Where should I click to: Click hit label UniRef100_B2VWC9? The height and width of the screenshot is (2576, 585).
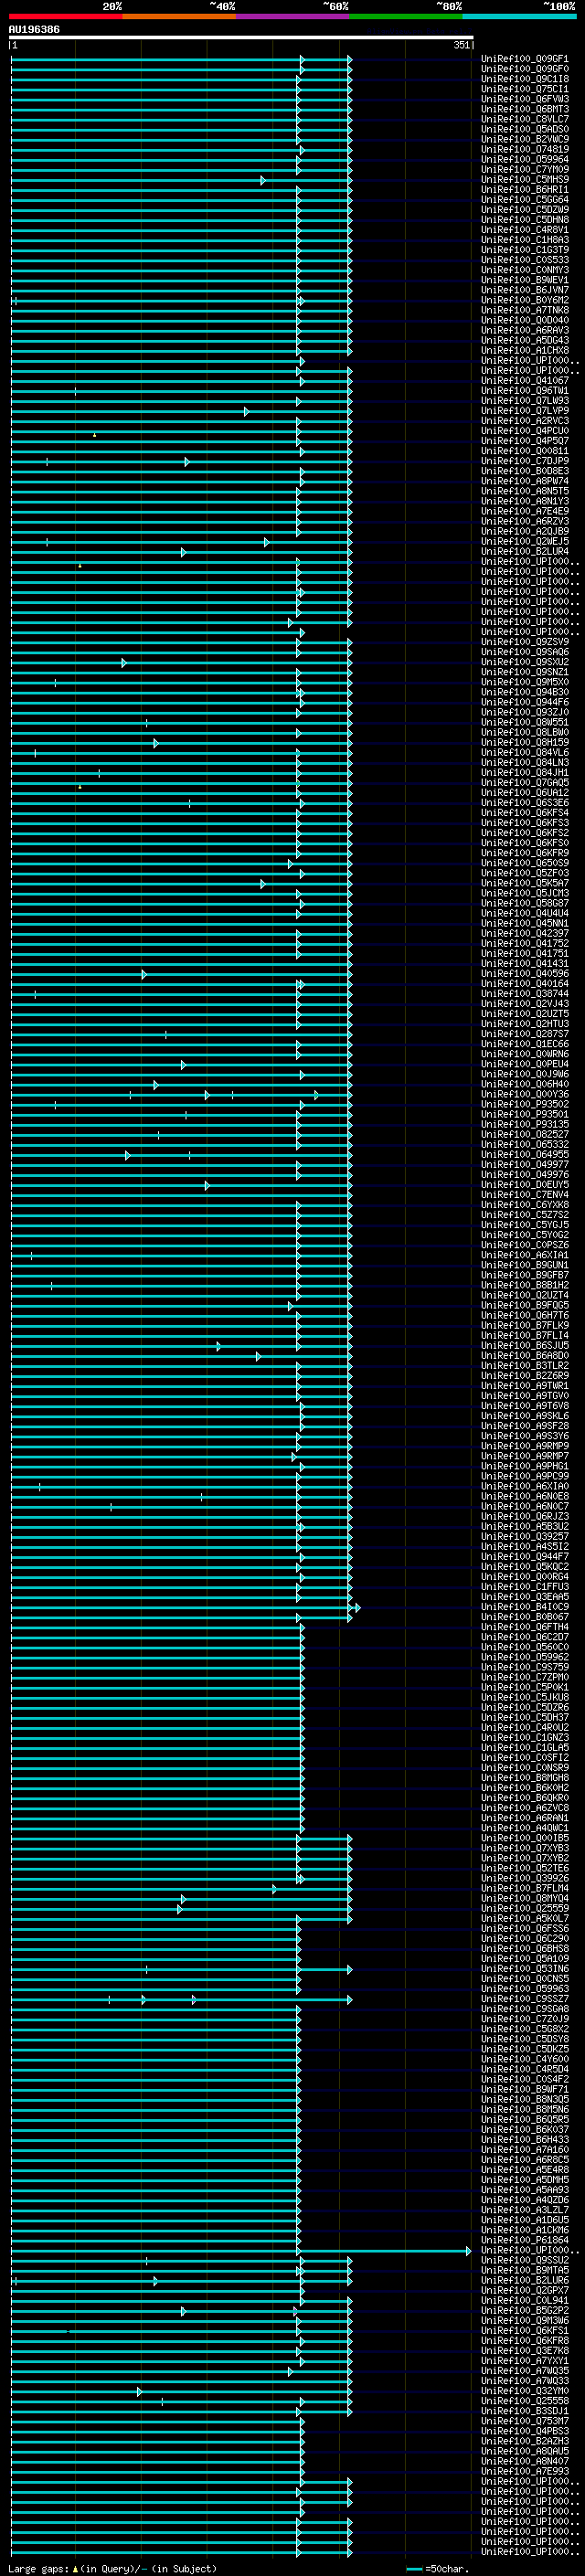525,139
